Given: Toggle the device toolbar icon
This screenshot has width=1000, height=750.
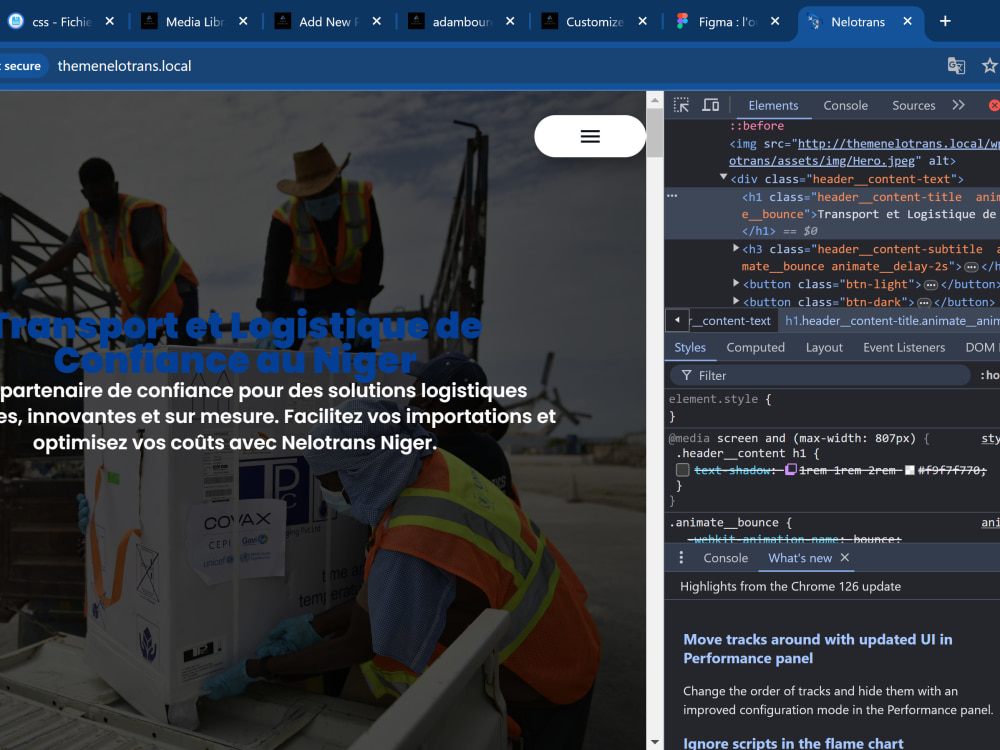Looking at the screenshot, I should [x=710, y=105].
